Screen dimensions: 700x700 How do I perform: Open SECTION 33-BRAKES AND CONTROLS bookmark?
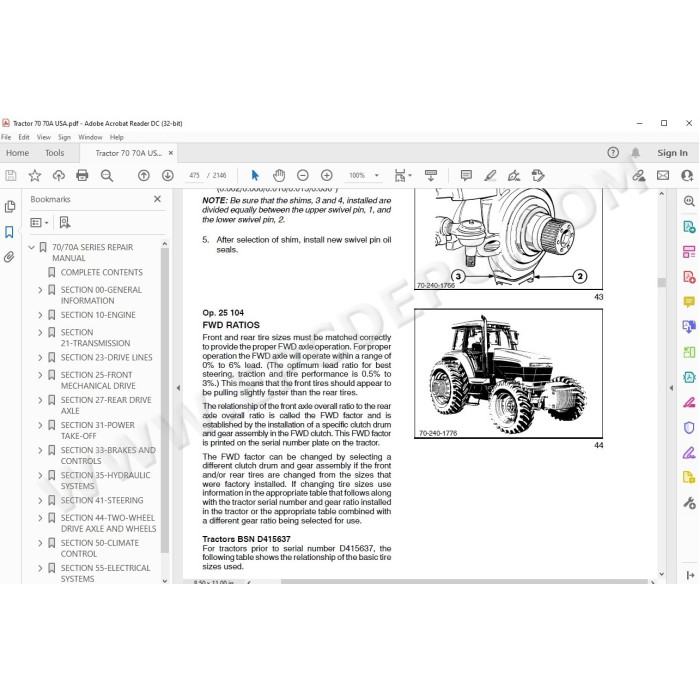(x=108, y=455)
